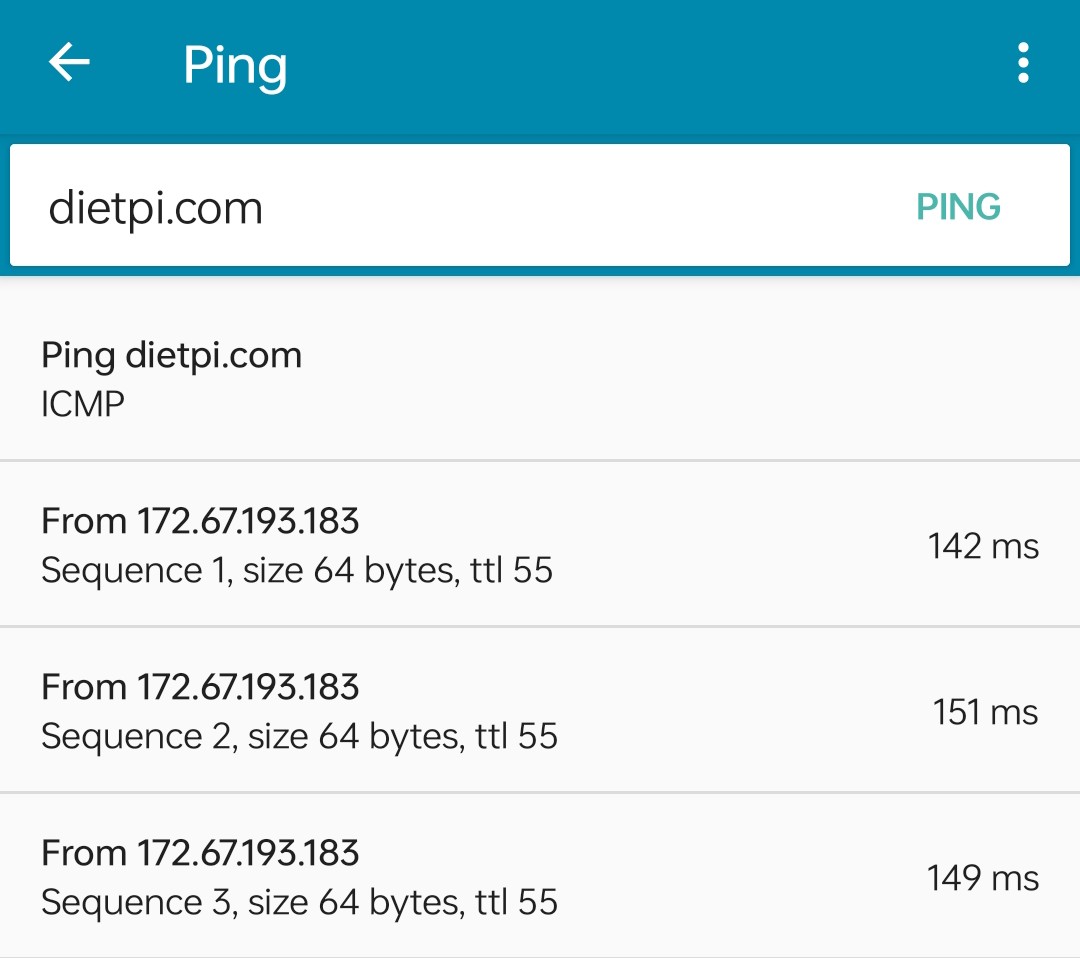1080x958 pixels.
Task: Tap the 149 ms latency value
Action: click(983, 878)
